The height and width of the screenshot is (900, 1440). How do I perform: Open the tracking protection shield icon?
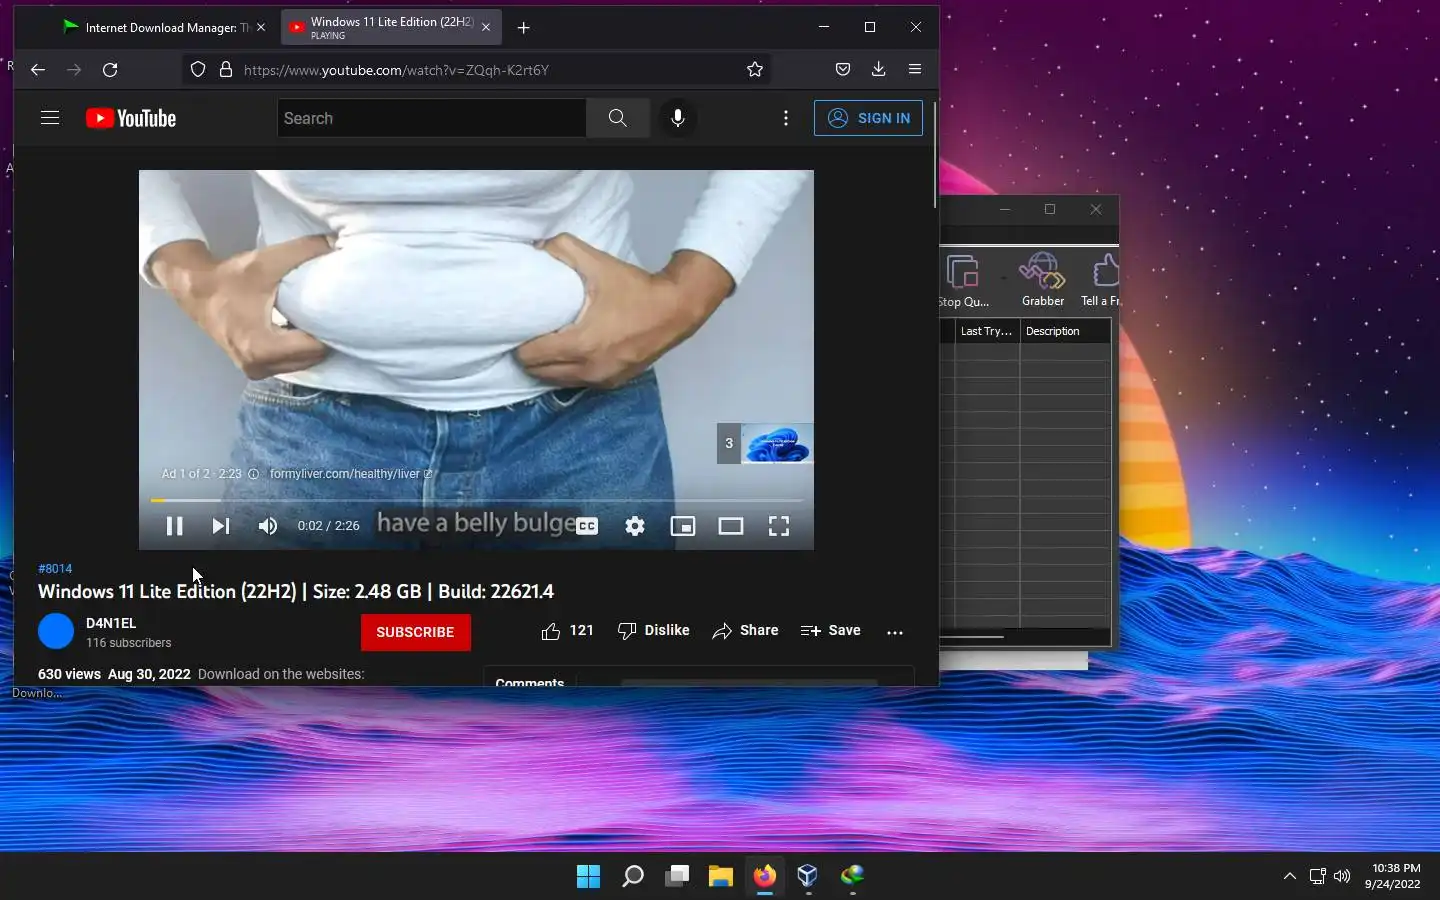[x=198, y=69]
